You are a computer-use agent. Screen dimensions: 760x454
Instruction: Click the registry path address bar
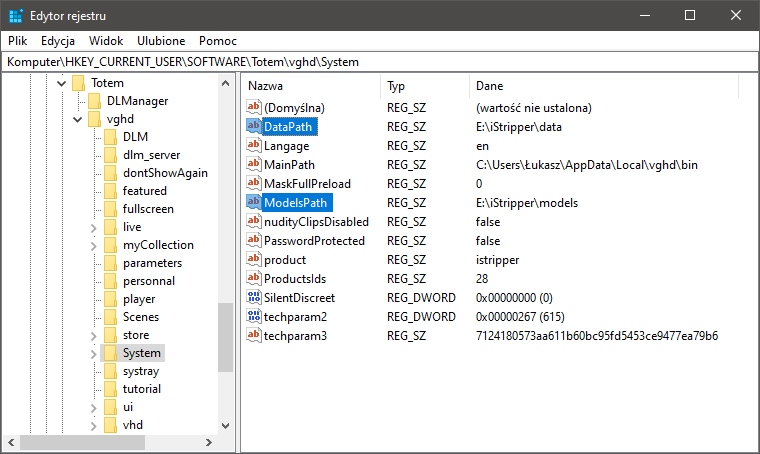[x=380, y=62]
